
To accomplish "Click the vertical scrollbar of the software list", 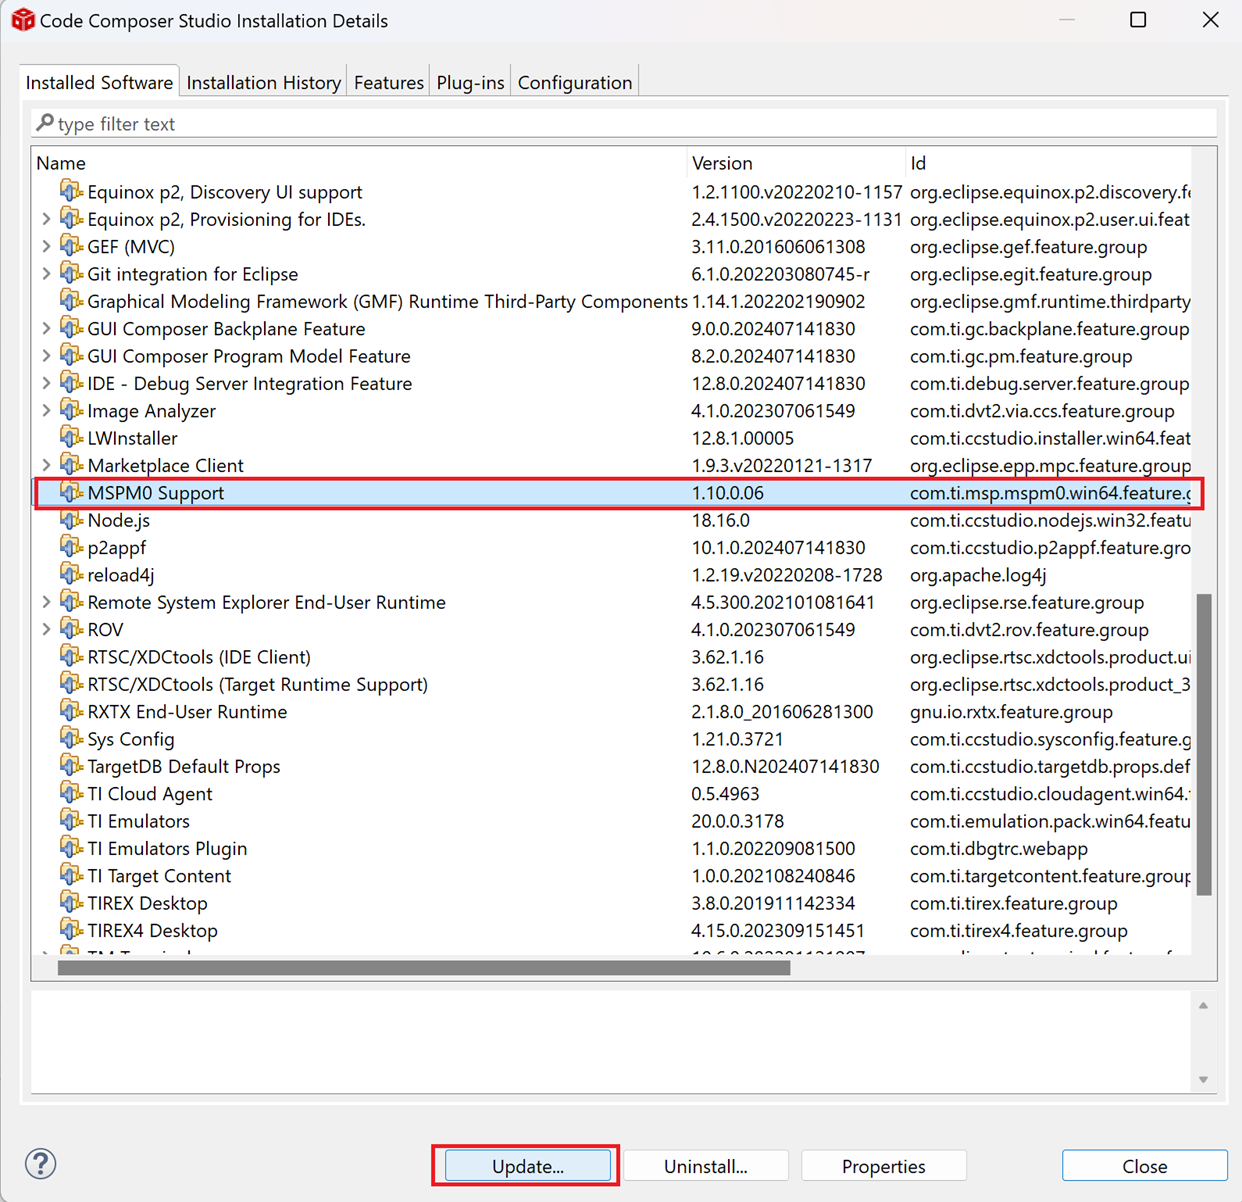I will coord(1204,744).
